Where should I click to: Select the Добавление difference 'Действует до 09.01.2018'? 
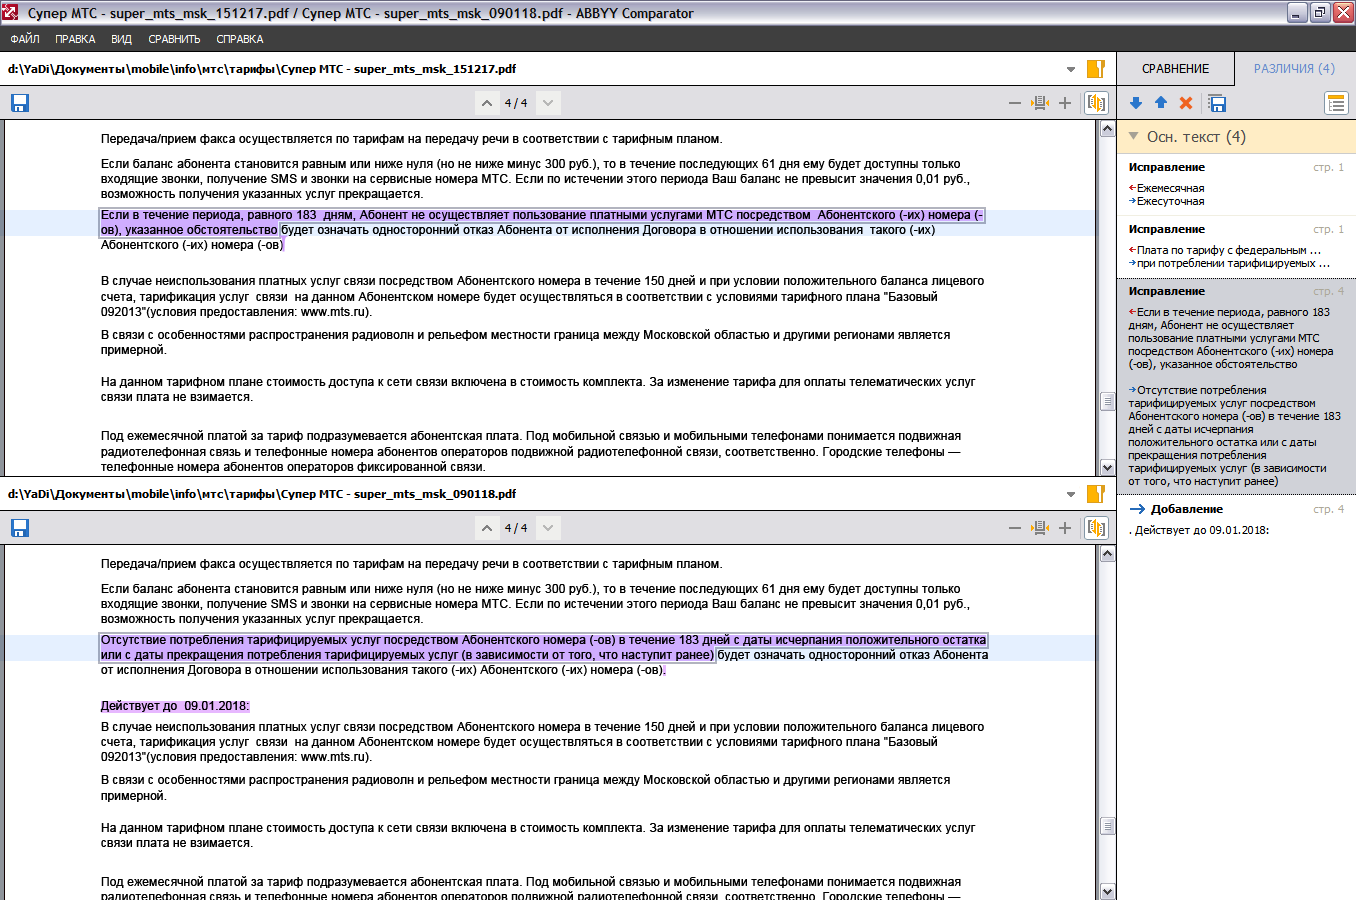click(1236, 520)
